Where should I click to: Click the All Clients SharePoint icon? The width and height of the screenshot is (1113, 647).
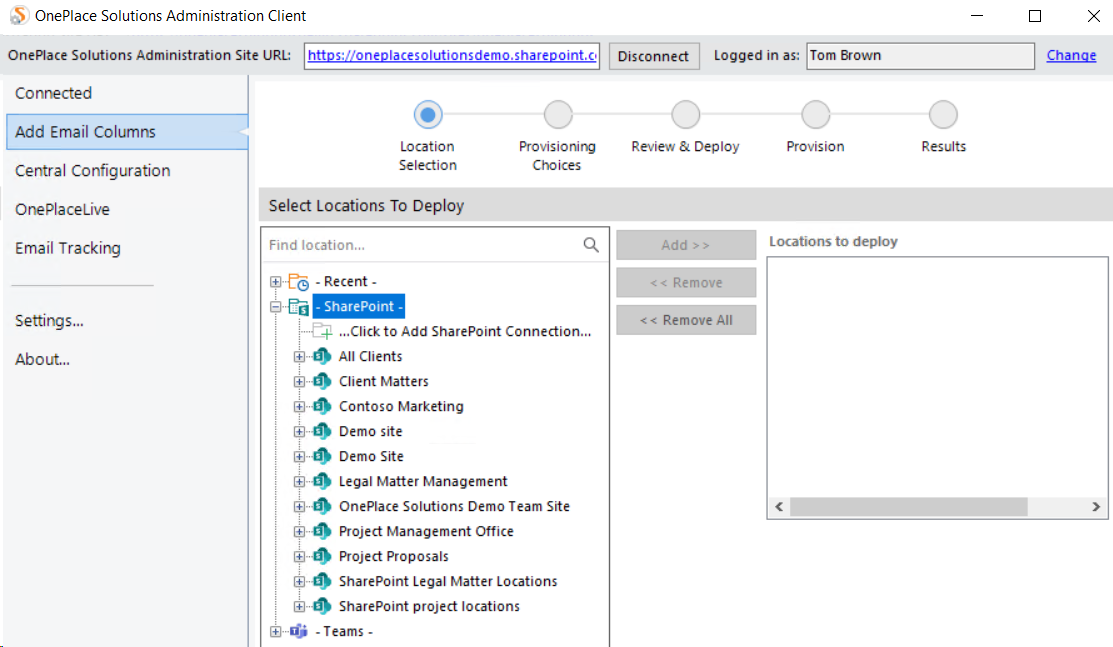322,357
